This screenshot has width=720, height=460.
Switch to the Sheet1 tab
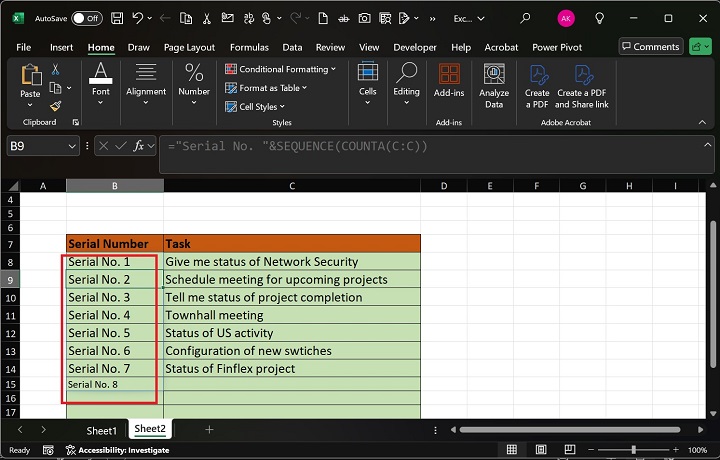[x=101, y=430]
